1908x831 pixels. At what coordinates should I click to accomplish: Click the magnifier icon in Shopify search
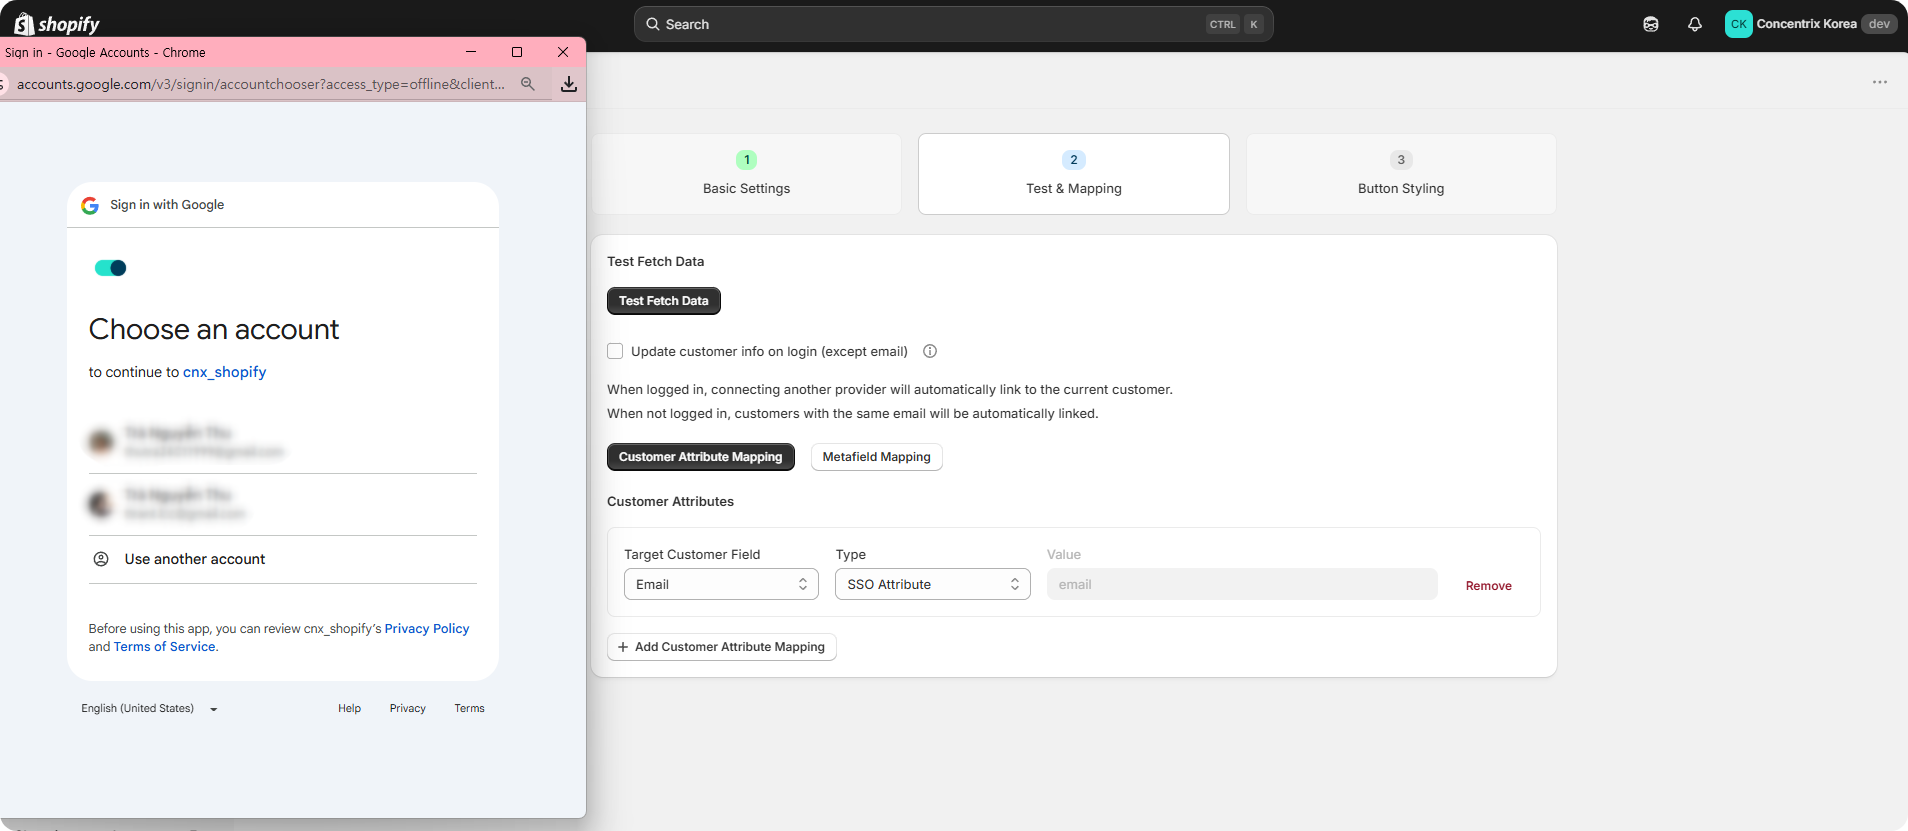coord(653,24)
